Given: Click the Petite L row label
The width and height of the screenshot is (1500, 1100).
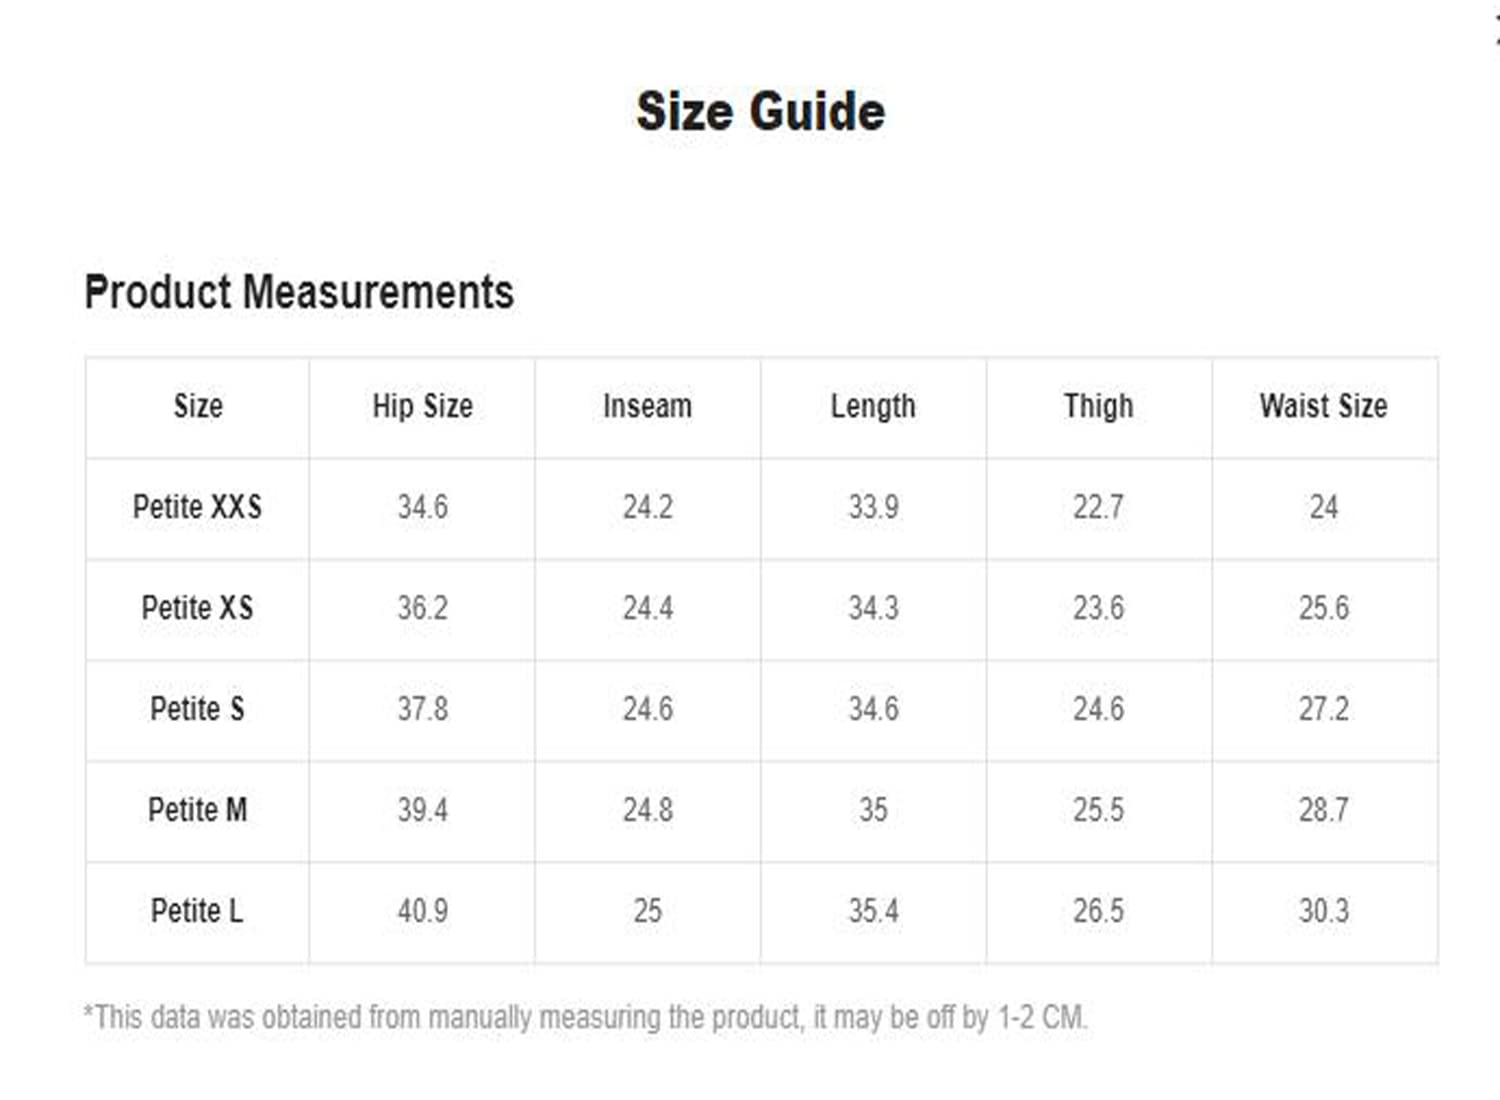Looking at the screenshot, I should coord(197,911).
